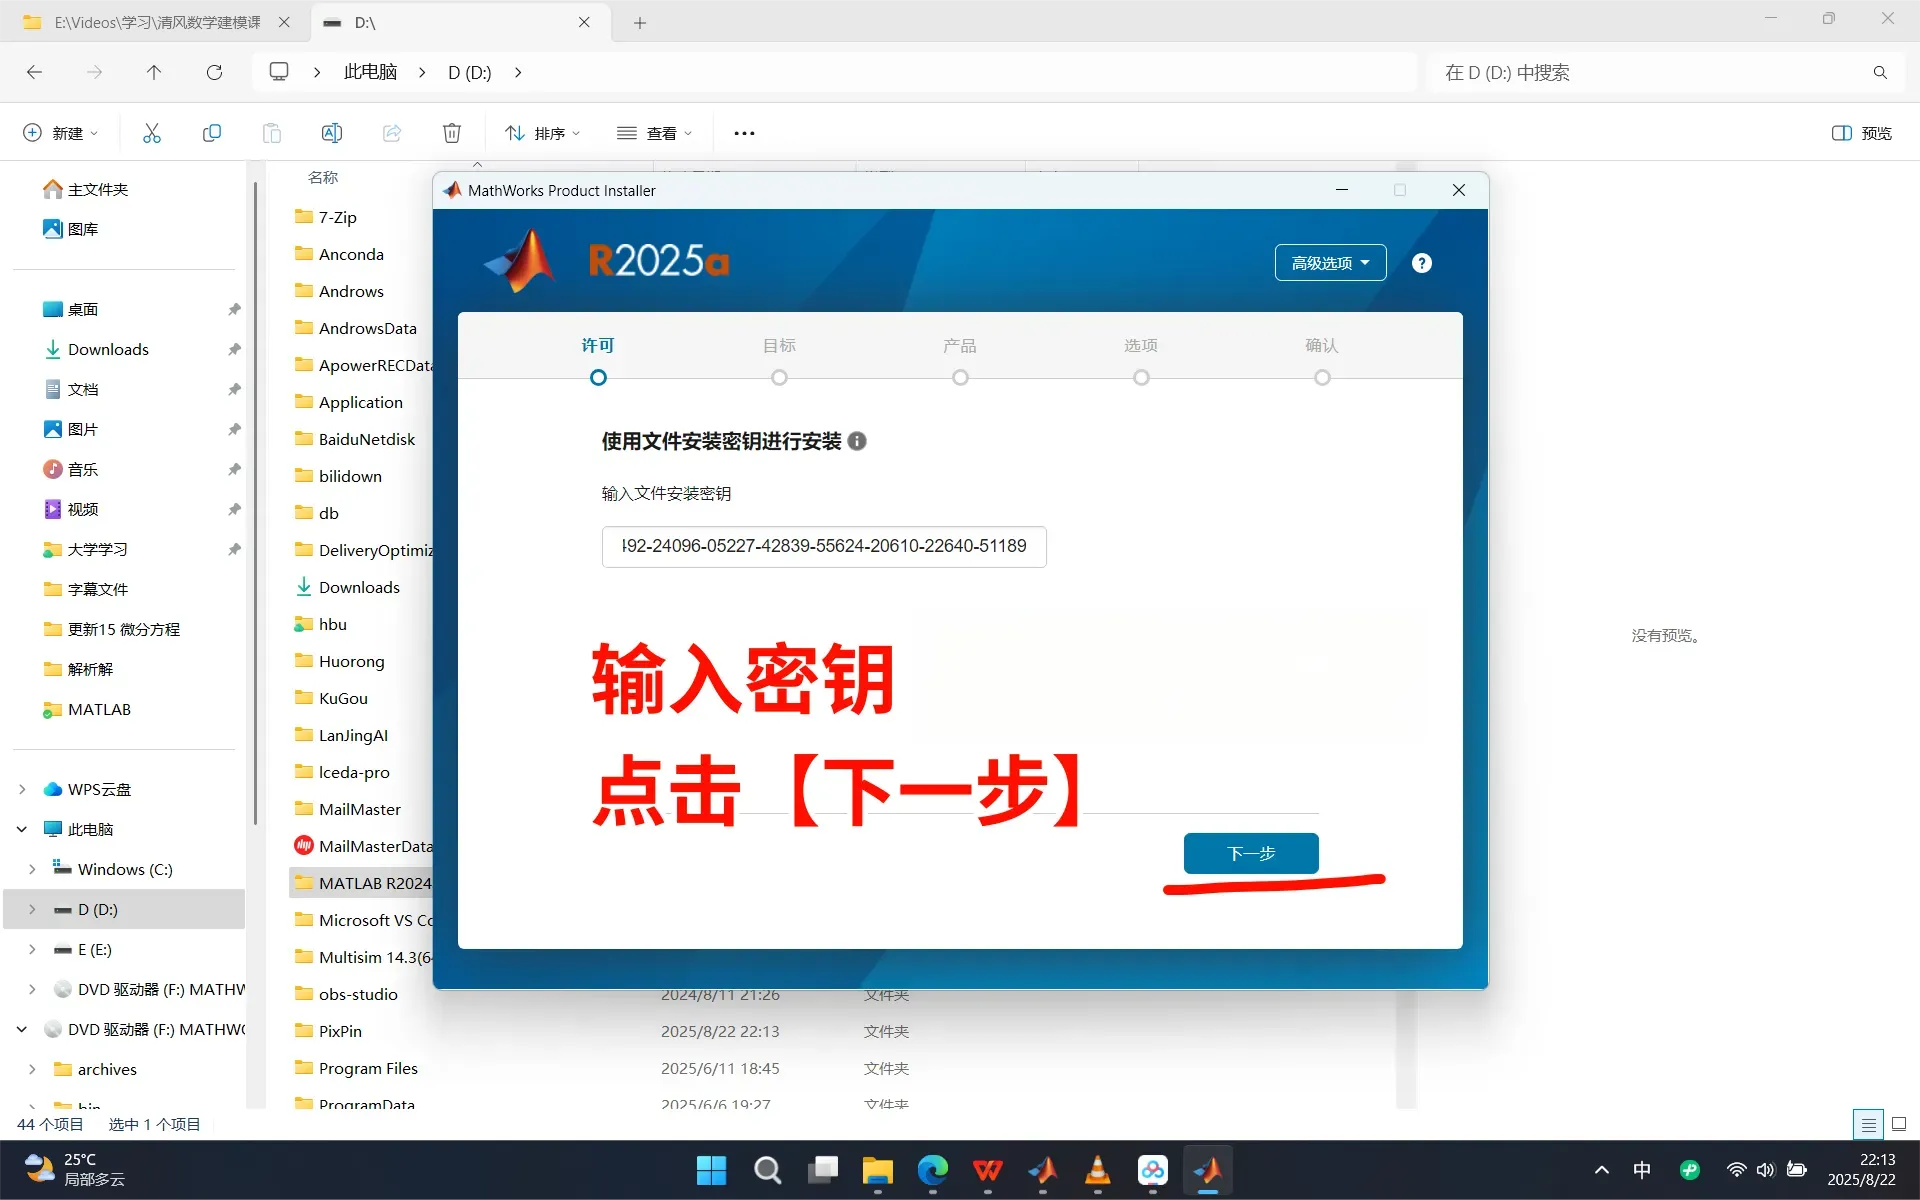Open the 新建 new item button
The width and height of the screenshot is (1920, 1200).
click(x=62, y=133)
